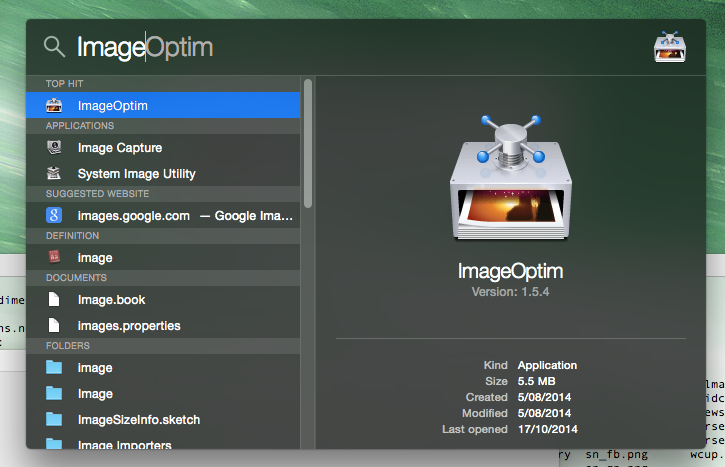
Task: Select the images.properties document
Action: (x=163, y=325)
